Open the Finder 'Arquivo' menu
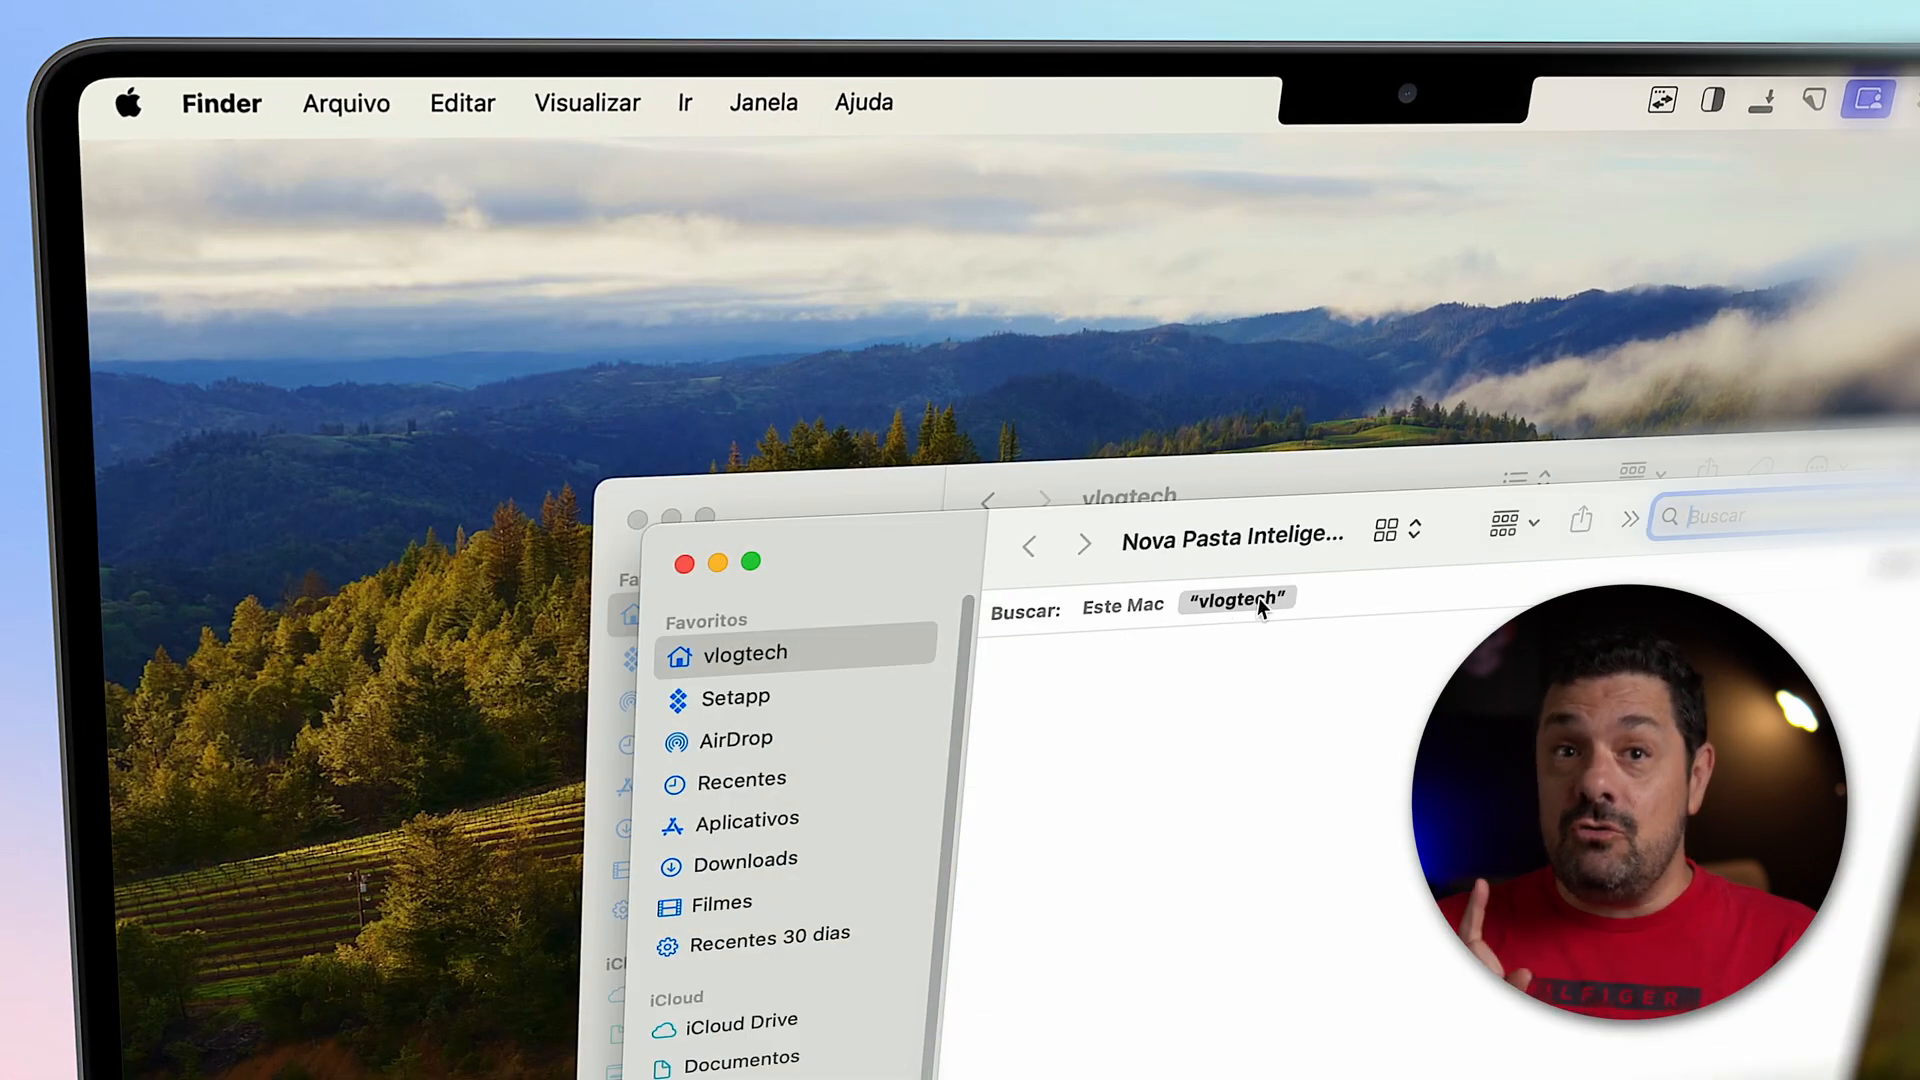Screen dimensions: 1920x1080 345,103
